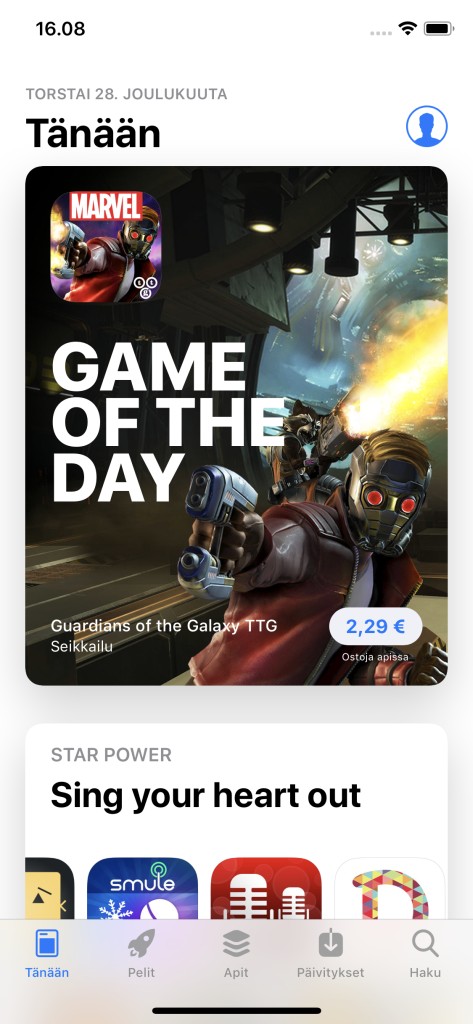Open the Päivitykset updates tab
This screenshot has height=1024, width=473.
331,953
